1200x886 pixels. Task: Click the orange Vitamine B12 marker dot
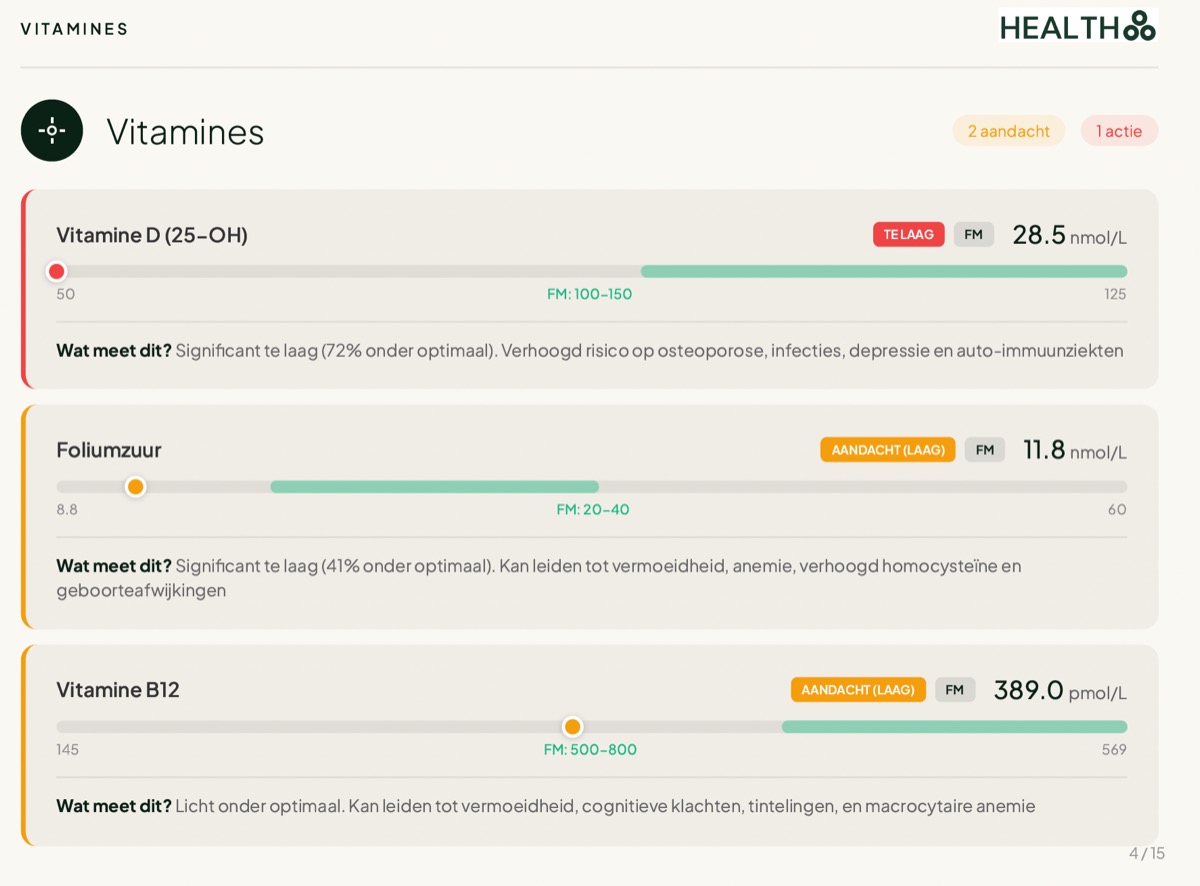[572, 727]
